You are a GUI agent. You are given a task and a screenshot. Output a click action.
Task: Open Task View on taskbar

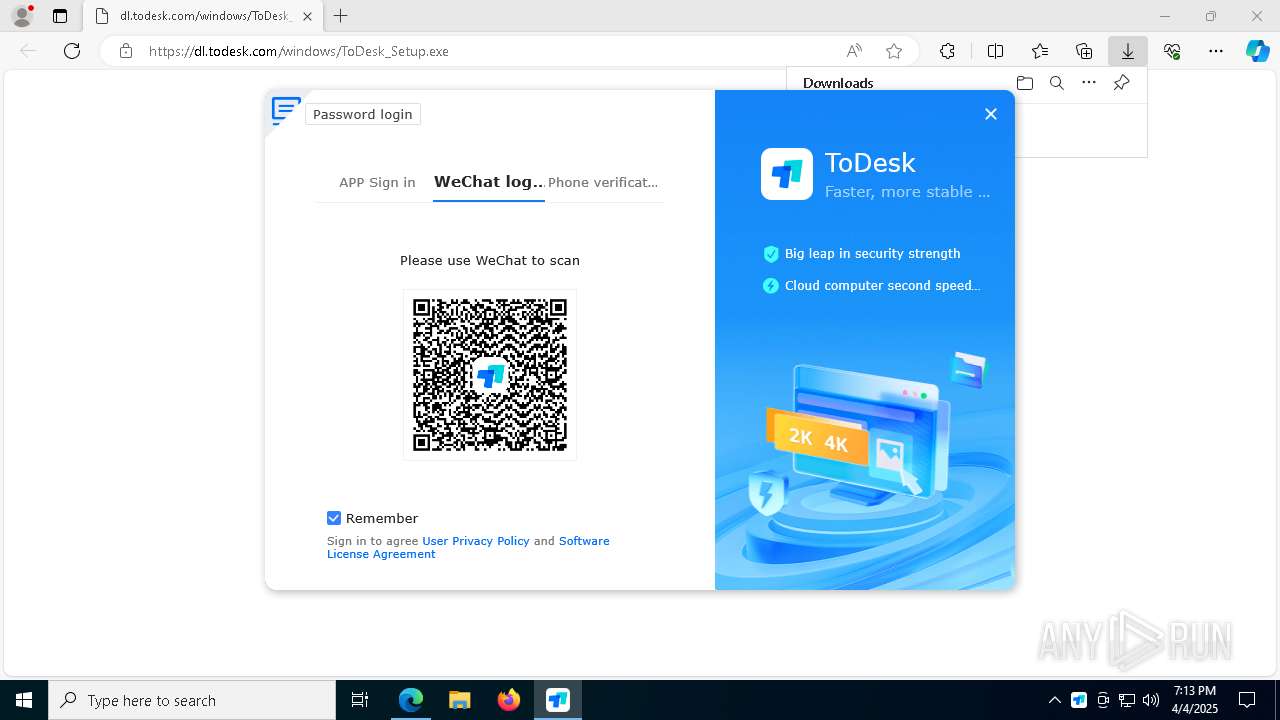pyautogui.click(x=360, y=700)
